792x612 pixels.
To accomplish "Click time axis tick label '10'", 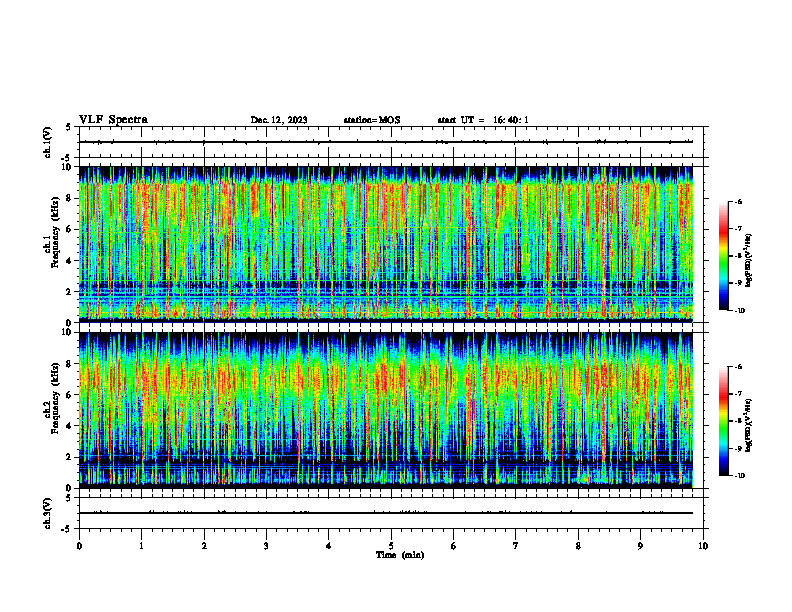I will (x=703, y=546).
